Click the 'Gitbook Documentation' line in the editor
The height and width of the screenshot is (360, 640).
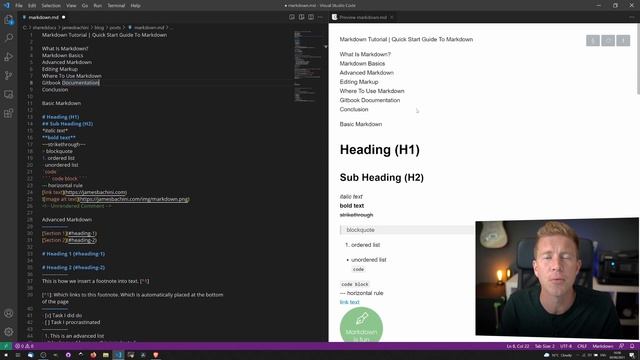[x=71, y=83]
